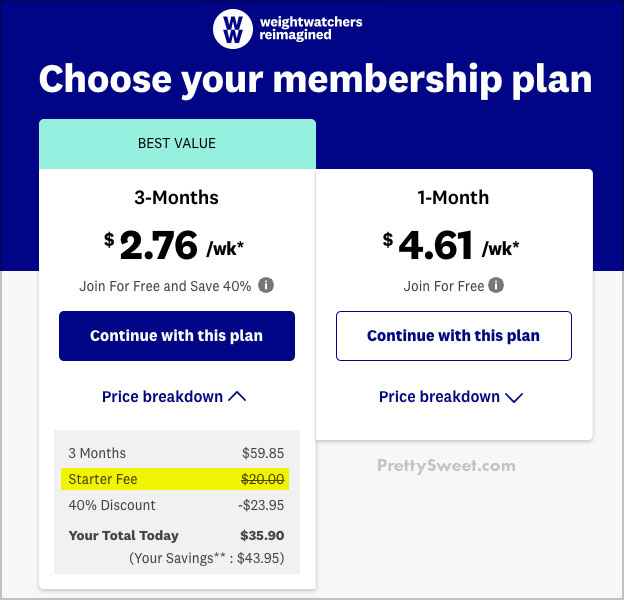Click the WW circular logo

(x=233, y=29)
